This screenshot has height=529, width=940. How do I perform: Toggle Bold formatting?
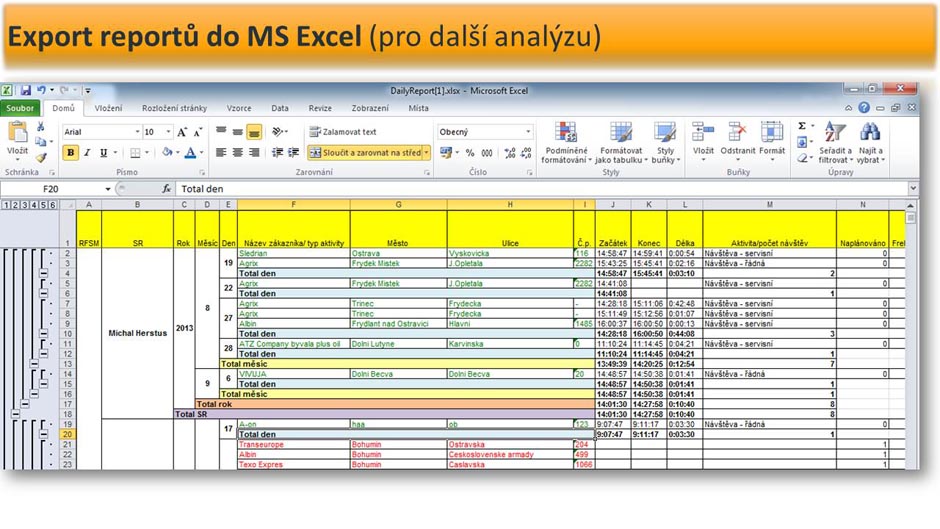(71, 153)
